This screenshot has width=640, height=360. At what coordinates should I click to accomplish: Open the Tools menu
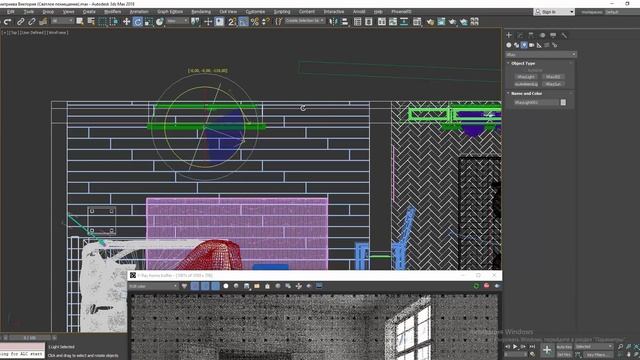point(29,12)
